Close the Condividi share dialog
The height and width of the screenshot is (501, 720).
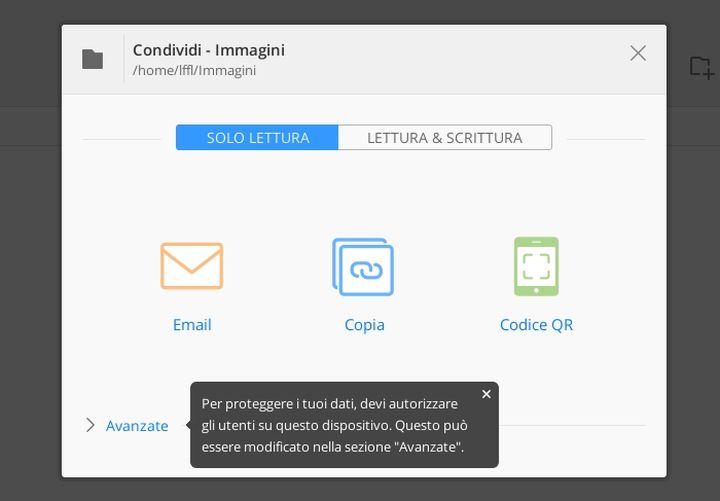click(638, 53)
